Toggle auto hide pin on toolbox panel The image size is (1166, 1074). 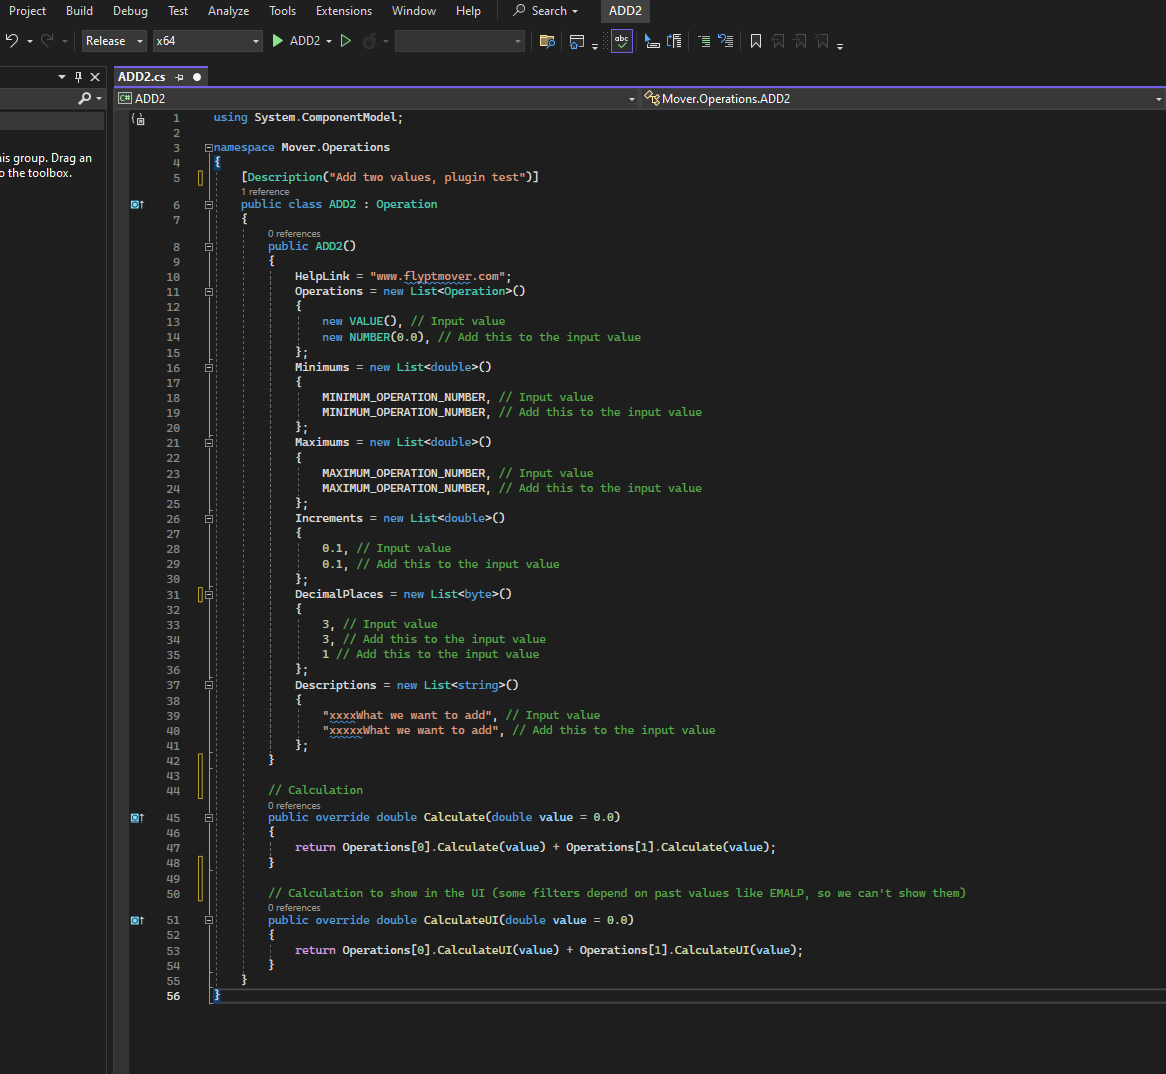(78, 77)
